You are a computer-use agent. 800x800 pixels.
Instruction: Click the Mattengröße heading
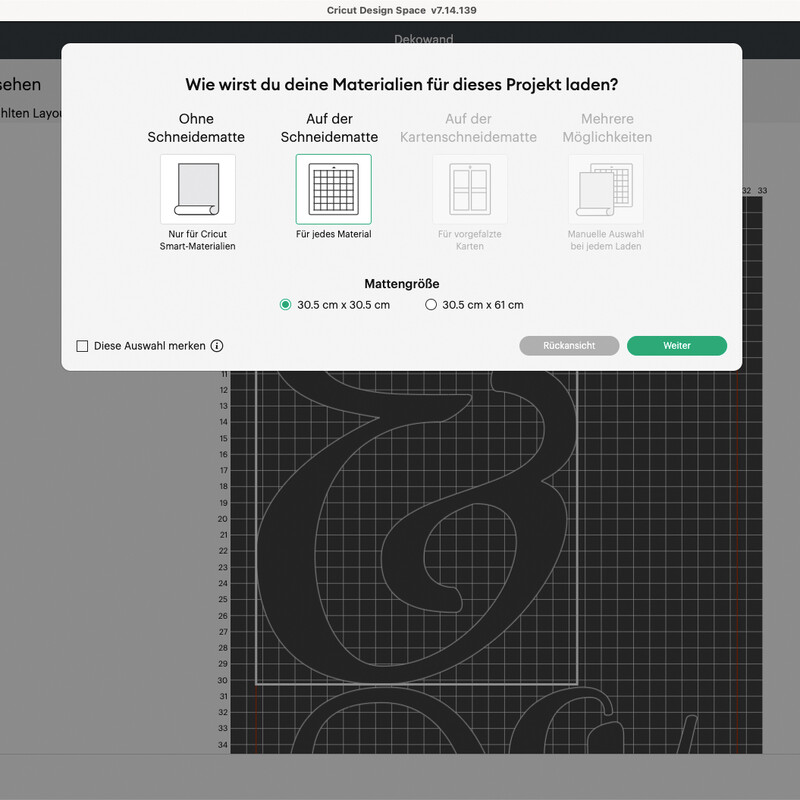(x=402, y=284)
